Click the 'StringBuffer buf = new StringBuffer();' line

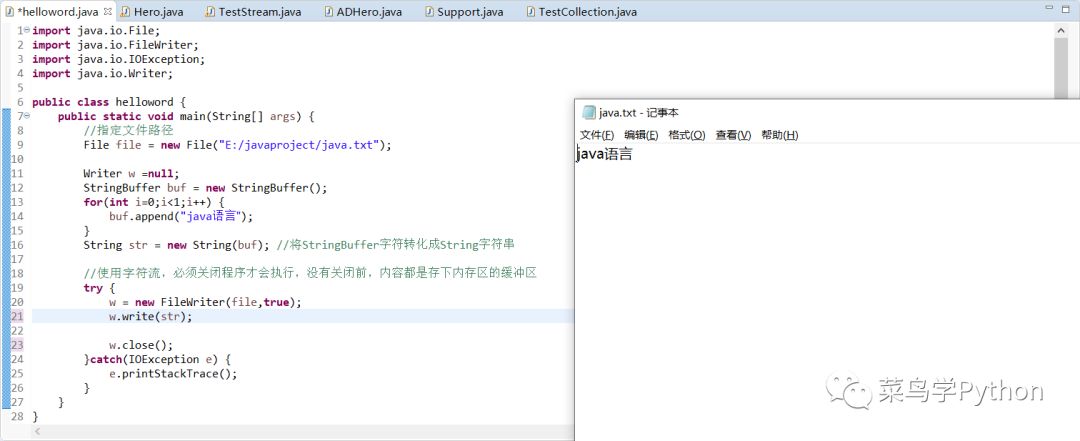pos(205,187)
